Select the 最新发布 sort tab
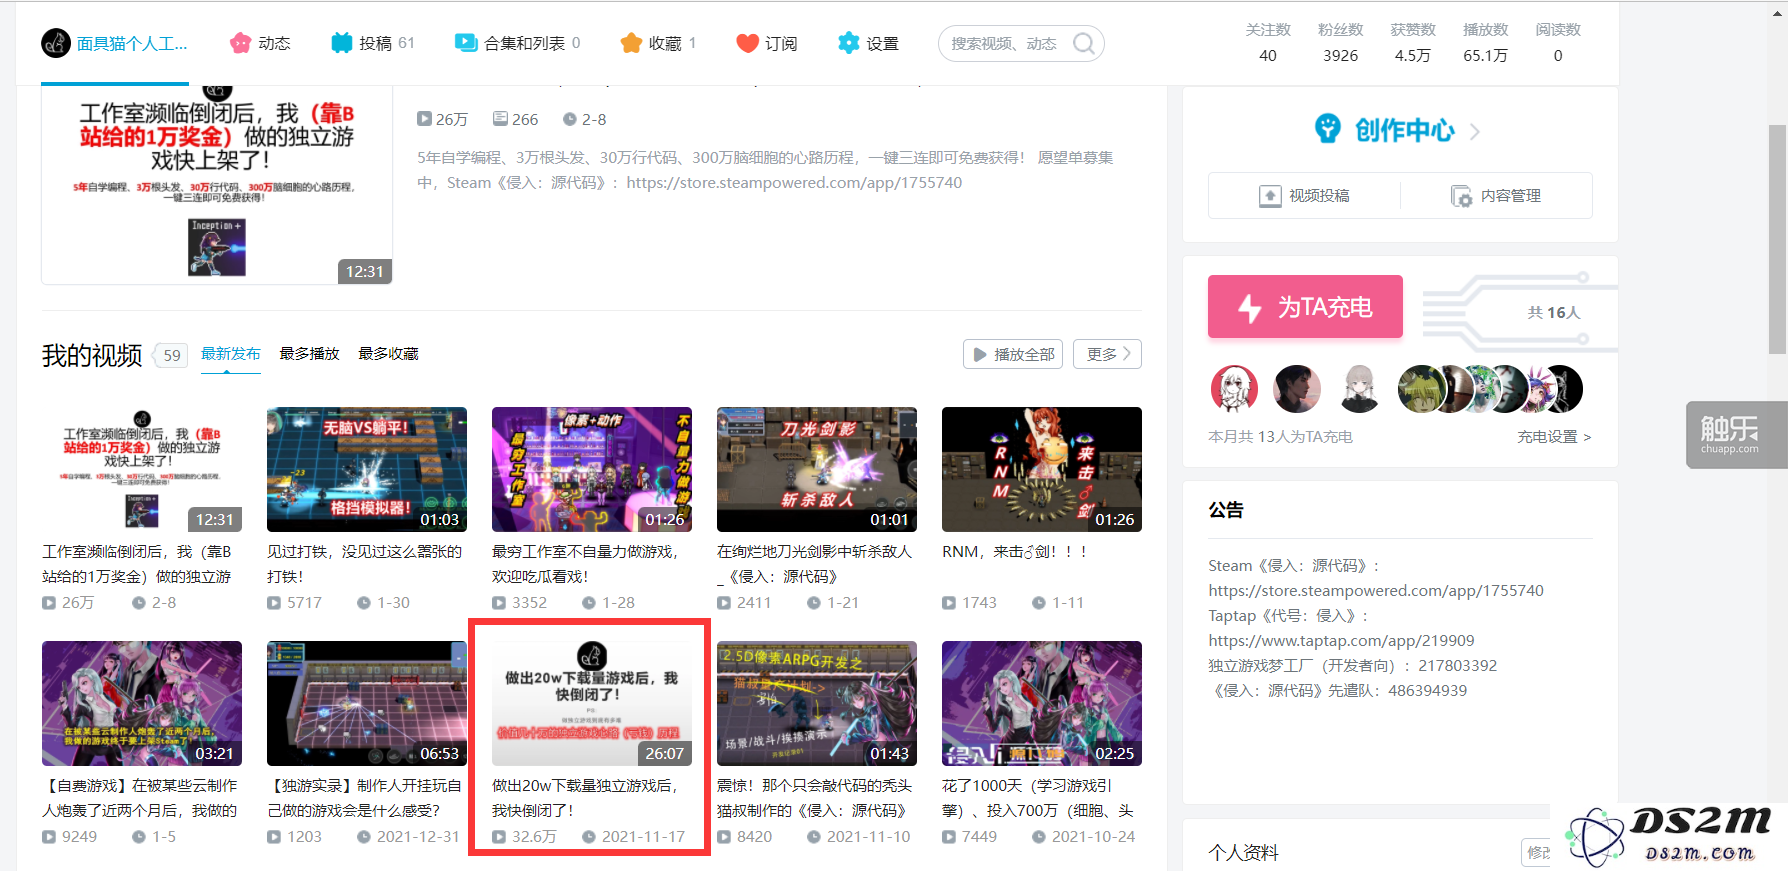1788x871 pixels. click(231, 354)
